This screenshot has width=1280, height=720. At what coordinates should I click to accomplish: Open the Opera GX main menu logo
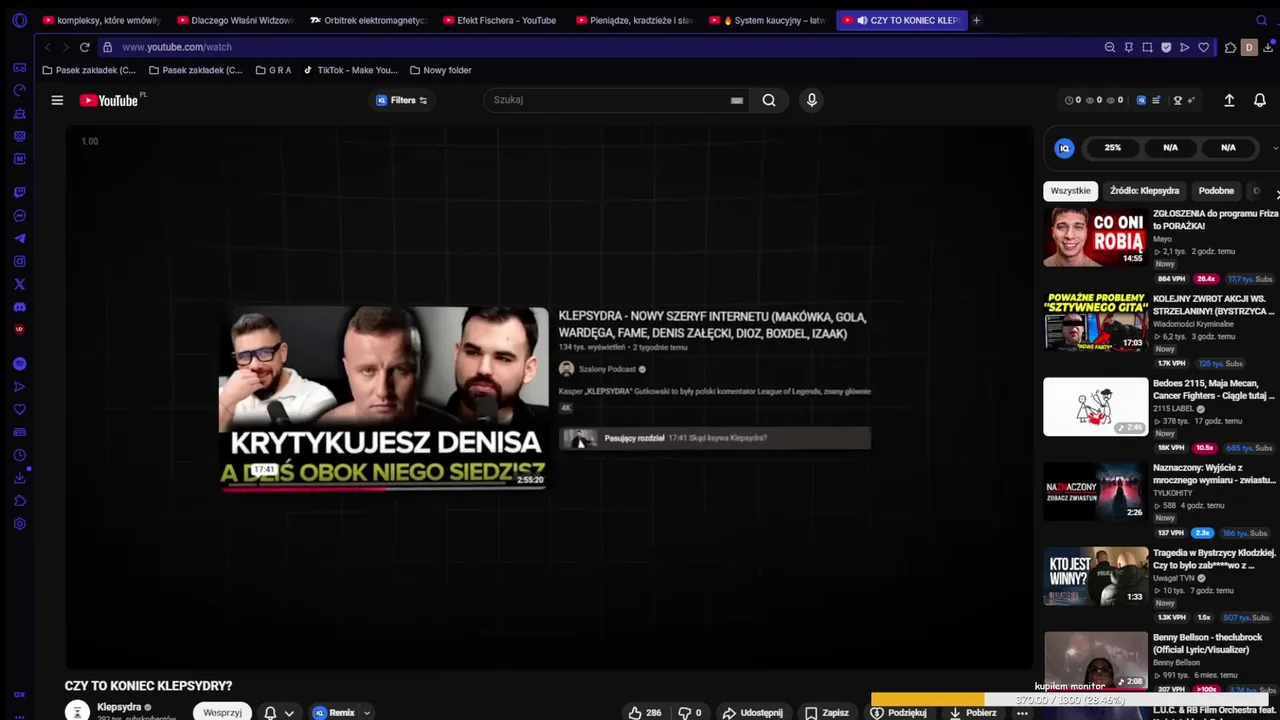pyautogui.click(x=19, y=20)
